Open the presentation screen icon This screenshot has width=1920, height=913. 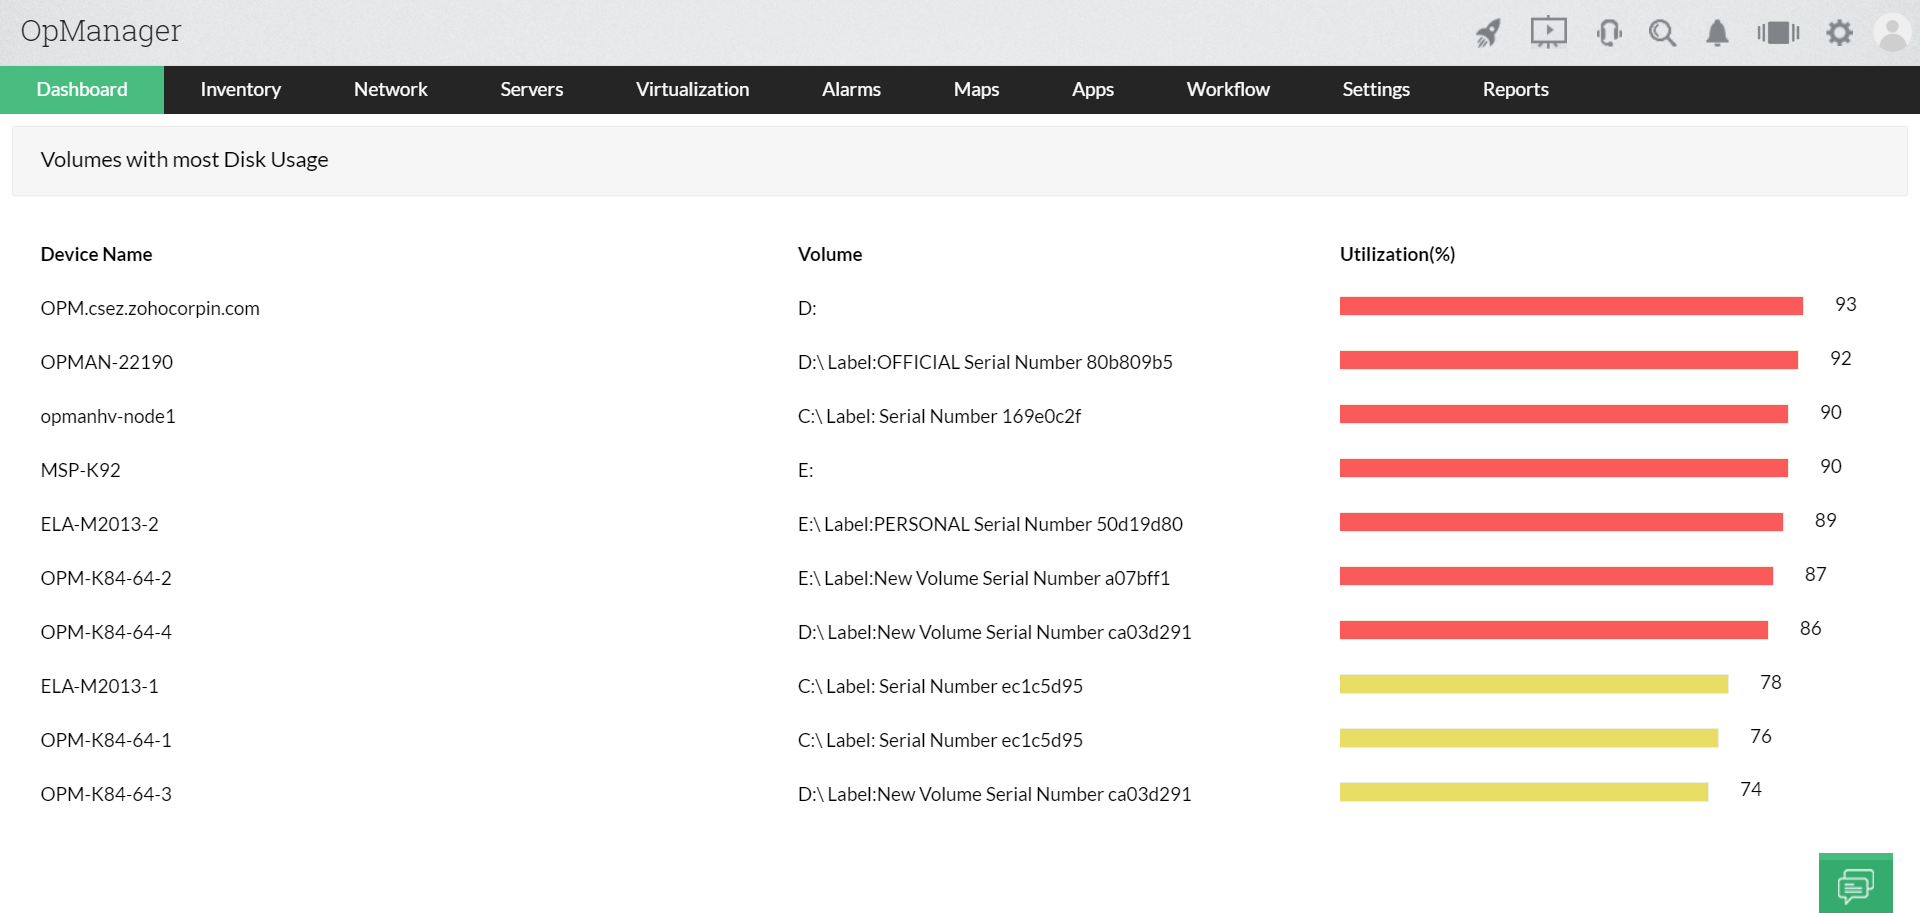click(1548, 32)
